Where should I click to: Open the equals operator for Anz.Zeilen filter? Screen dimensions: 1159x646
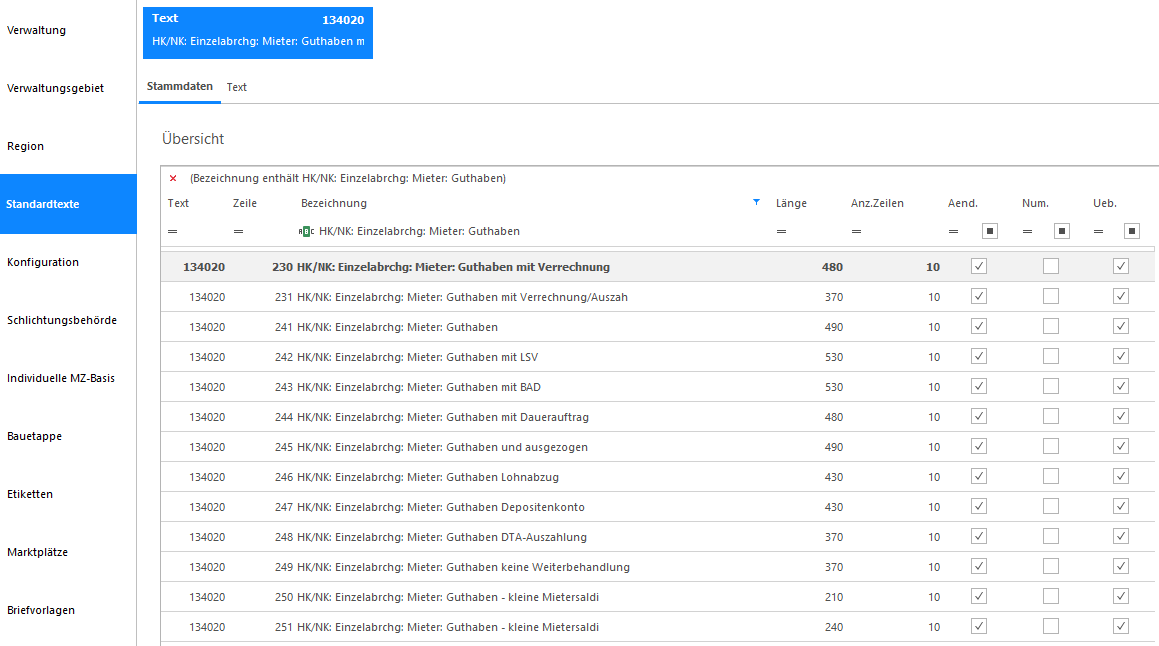[856, 231]
